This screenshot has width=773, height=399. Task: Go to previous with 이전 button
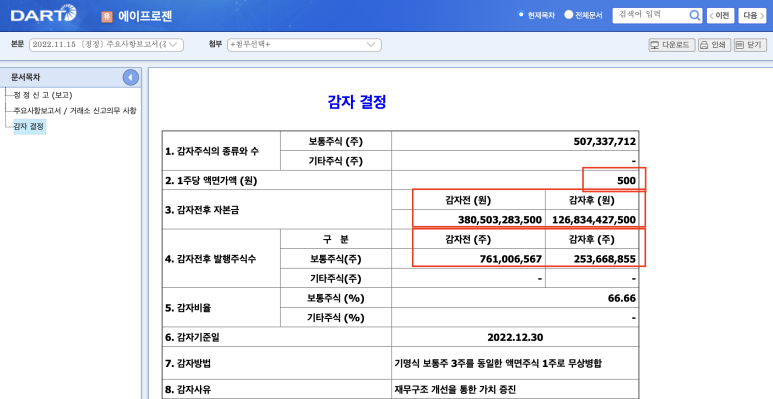(720, 16)
